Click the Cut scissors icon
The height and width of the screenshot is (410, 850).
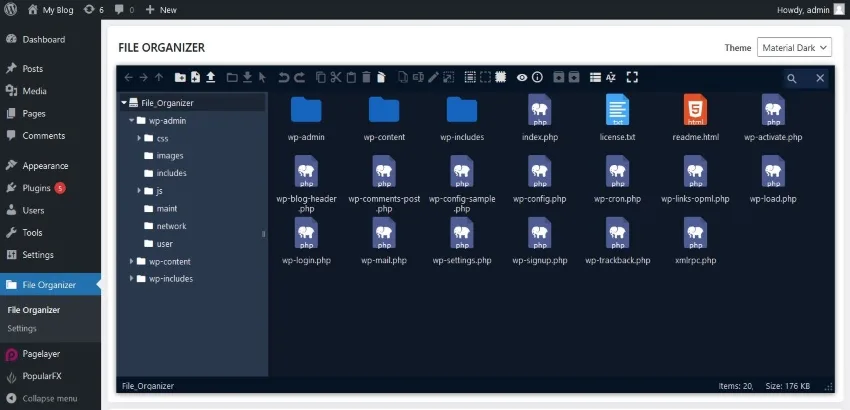[x=336, y=78]
